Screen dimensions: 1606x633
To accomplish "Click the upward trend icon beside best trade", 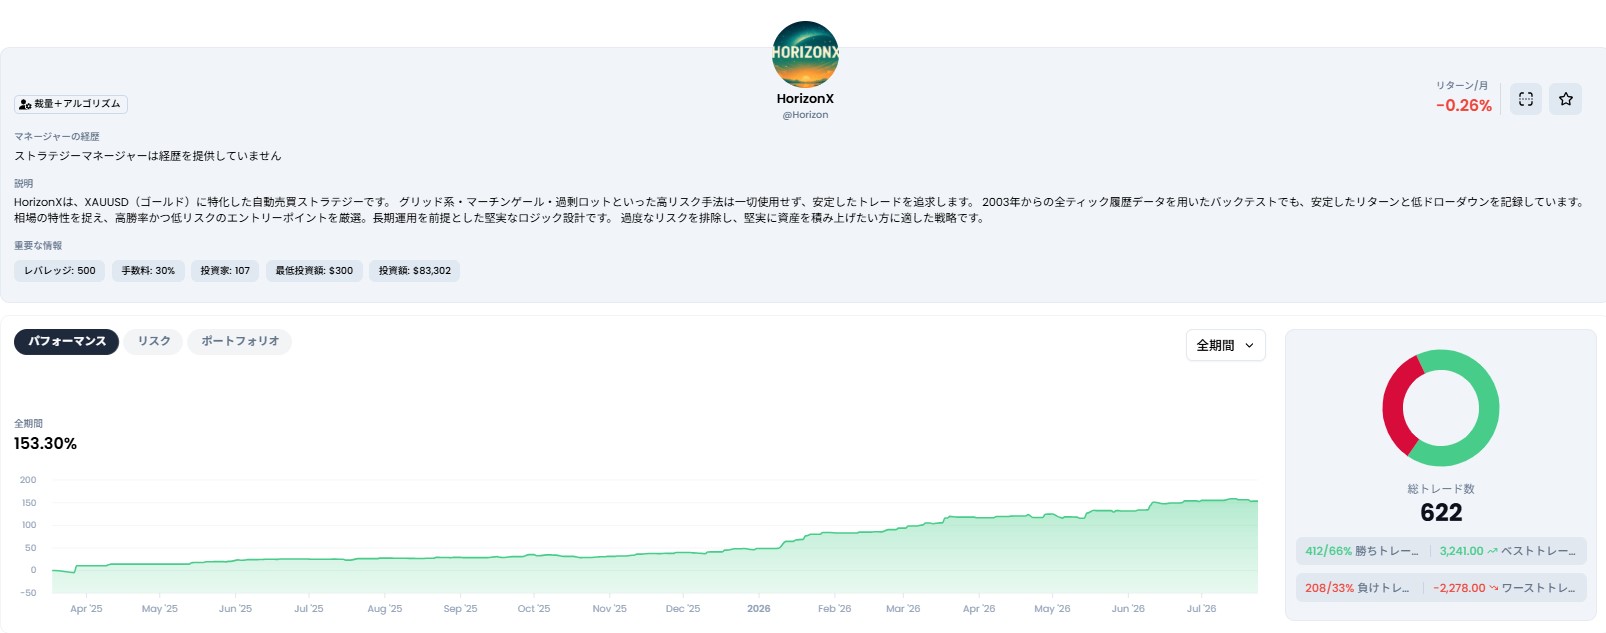I will point(1492,551).
